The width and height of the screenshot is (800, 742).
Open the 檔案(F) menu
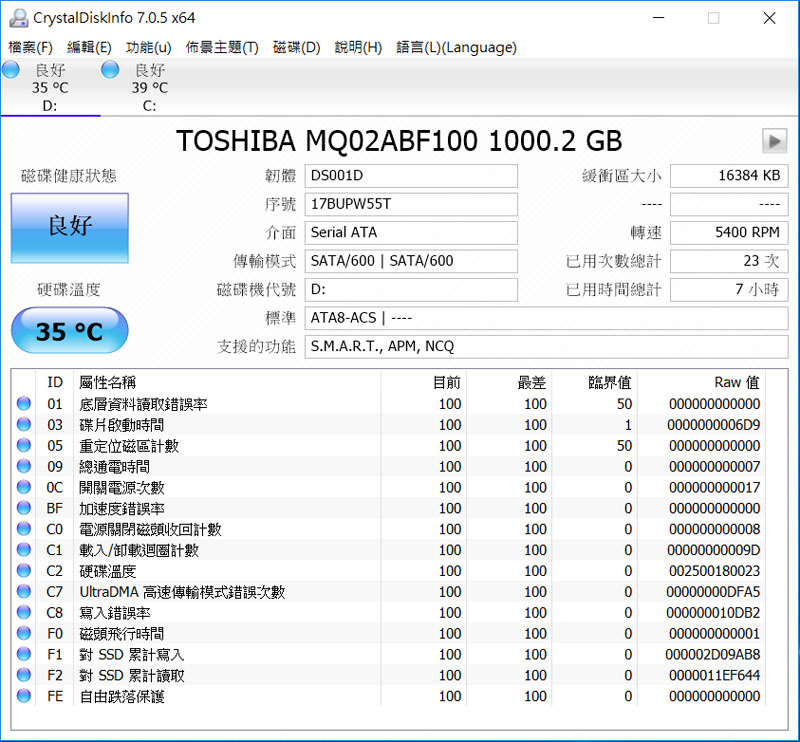(30, 47)
